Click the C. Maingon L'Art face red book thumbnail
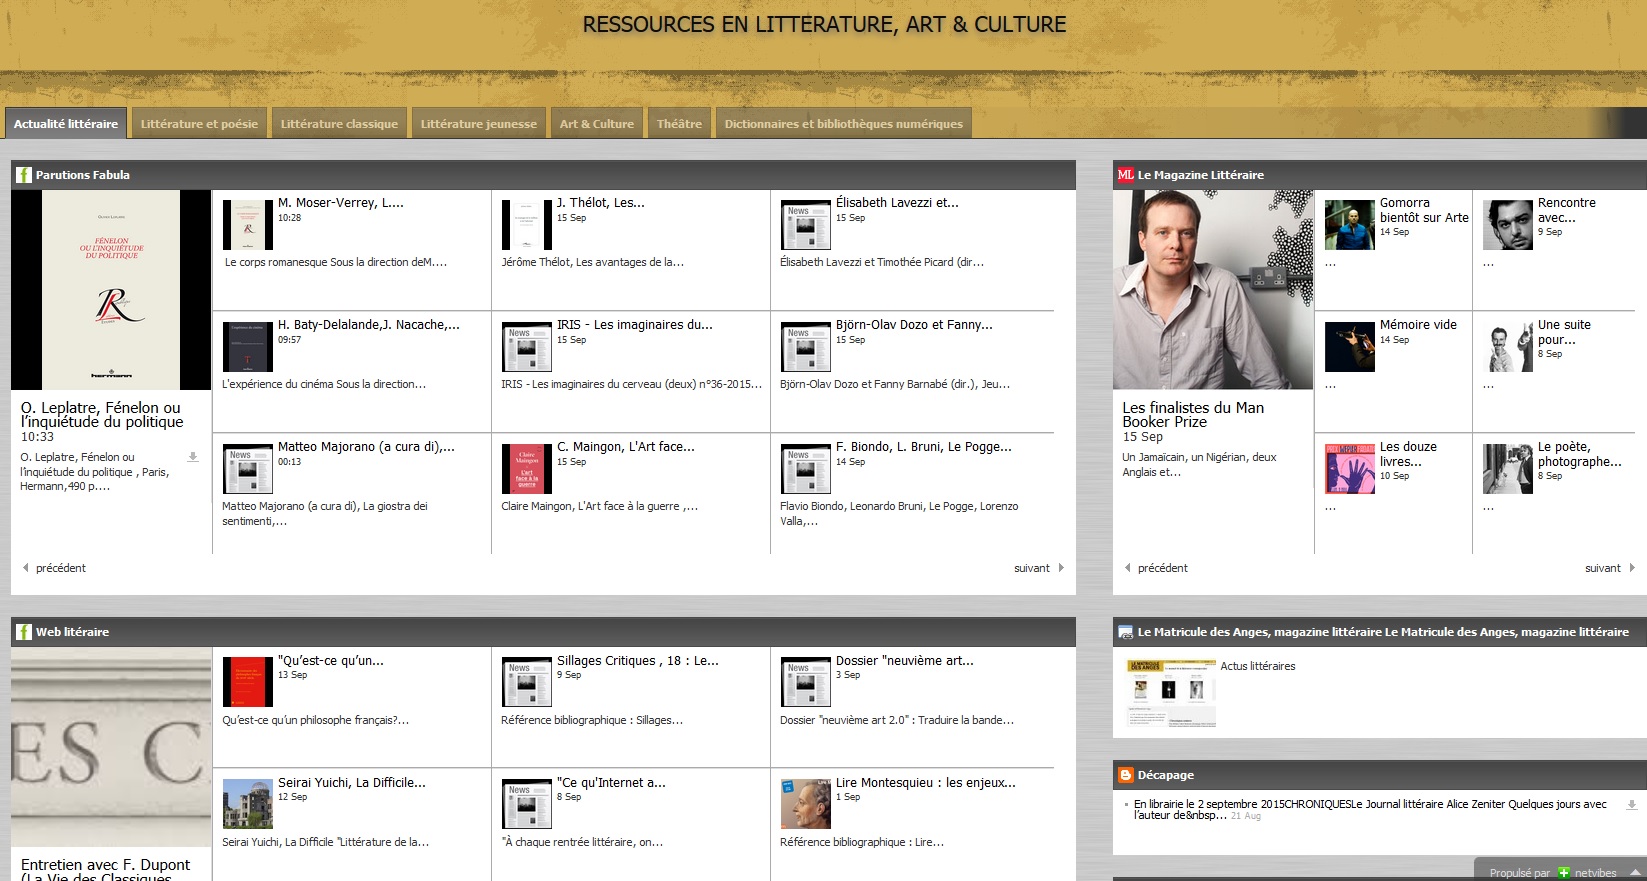1647x881 pixels. coord(527,469)
